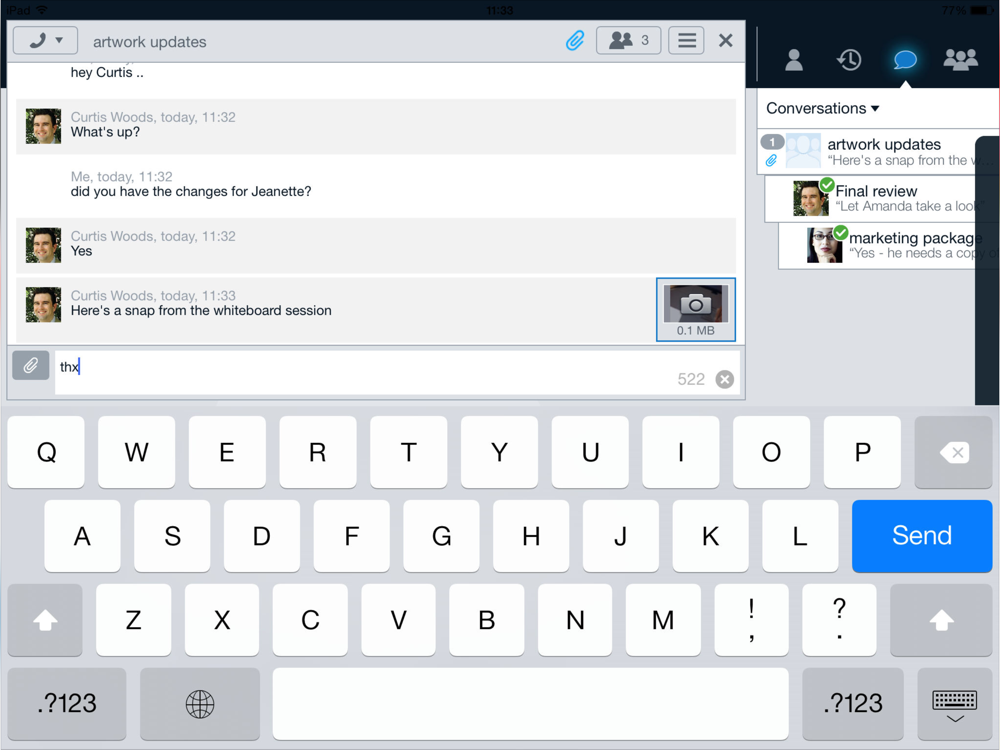Tap the H key
This screenshot has width=1000, height=750.
click(x=531, y=536)
